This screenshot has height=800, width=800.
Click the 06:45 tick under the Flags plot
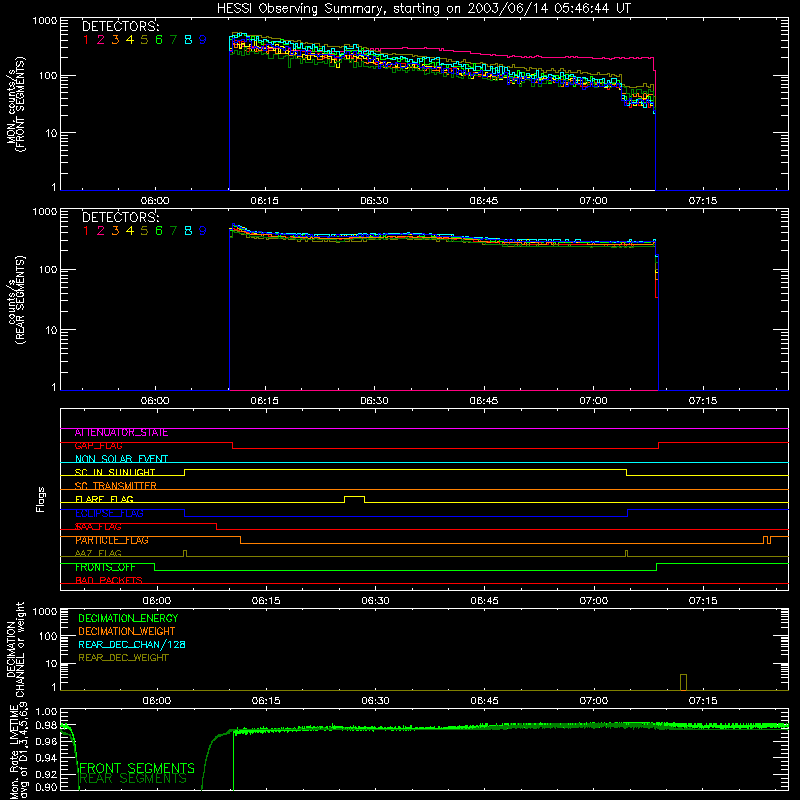(484, 601)
